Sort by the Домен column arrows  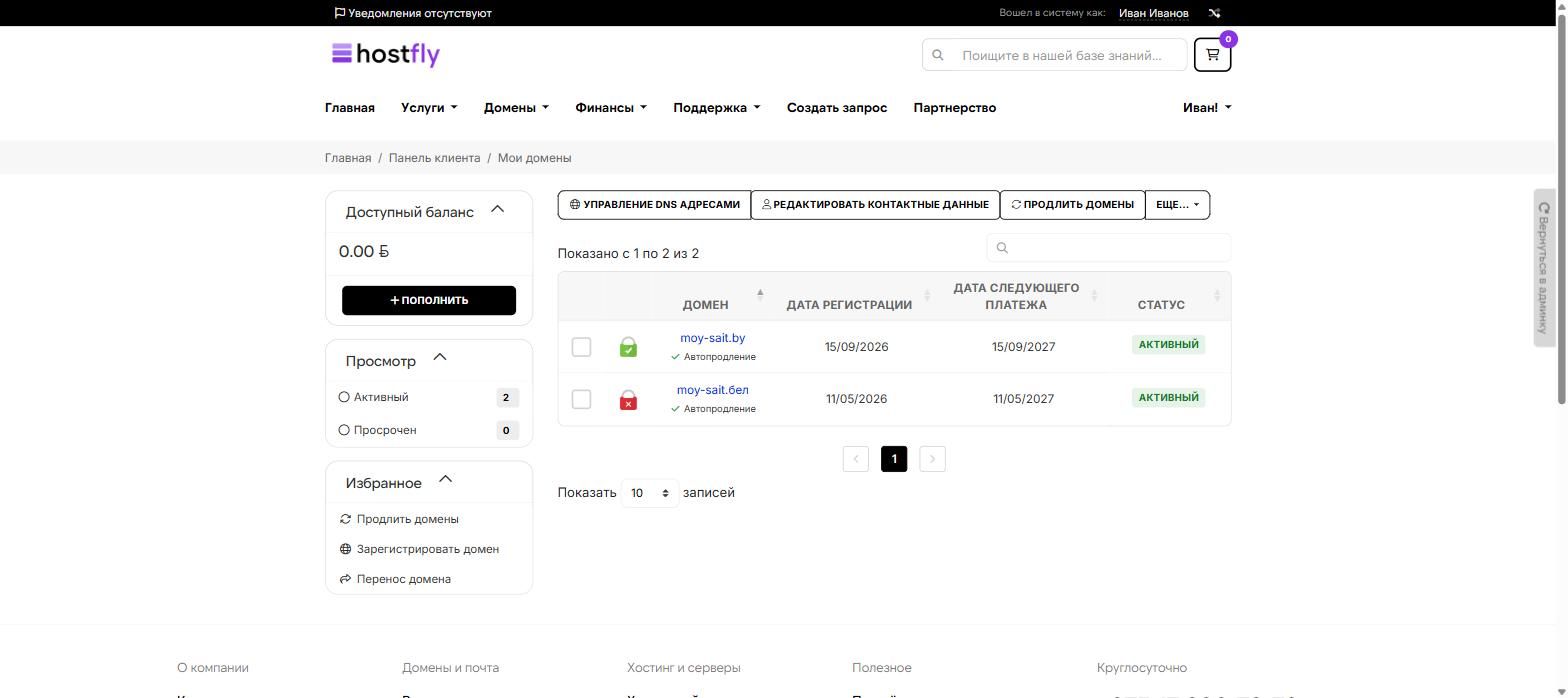tap(760, 294)
